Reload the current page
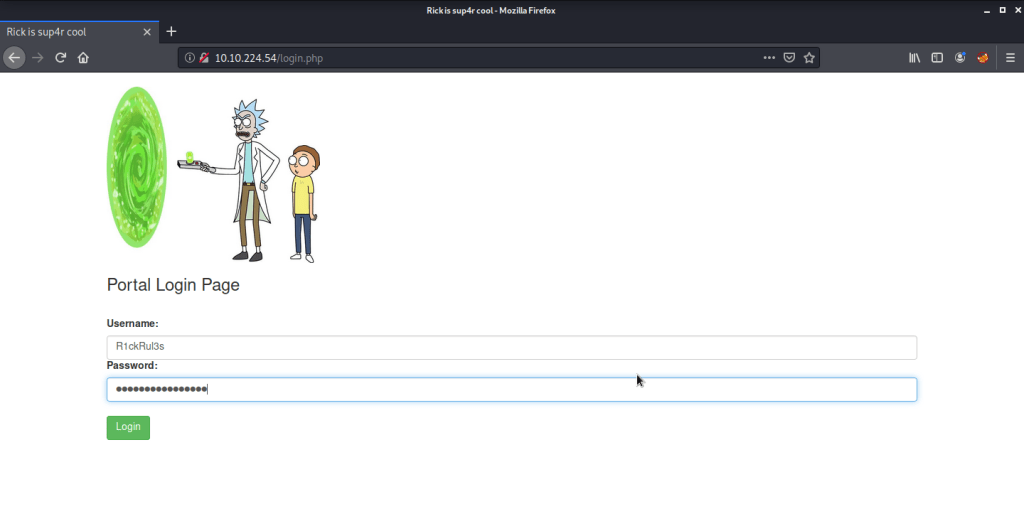1024x531 pixels. click(x=61, y=58)
